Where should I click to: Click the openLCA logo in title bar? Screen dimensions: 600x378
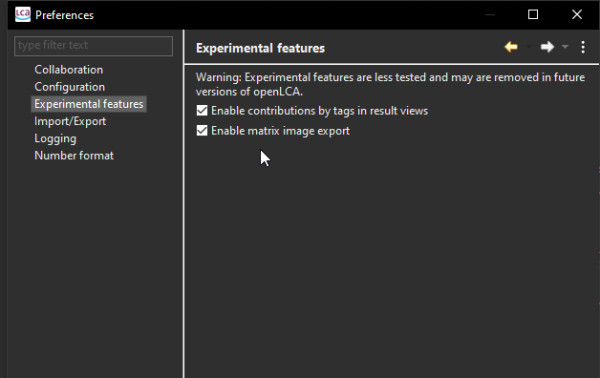point(23,15)
